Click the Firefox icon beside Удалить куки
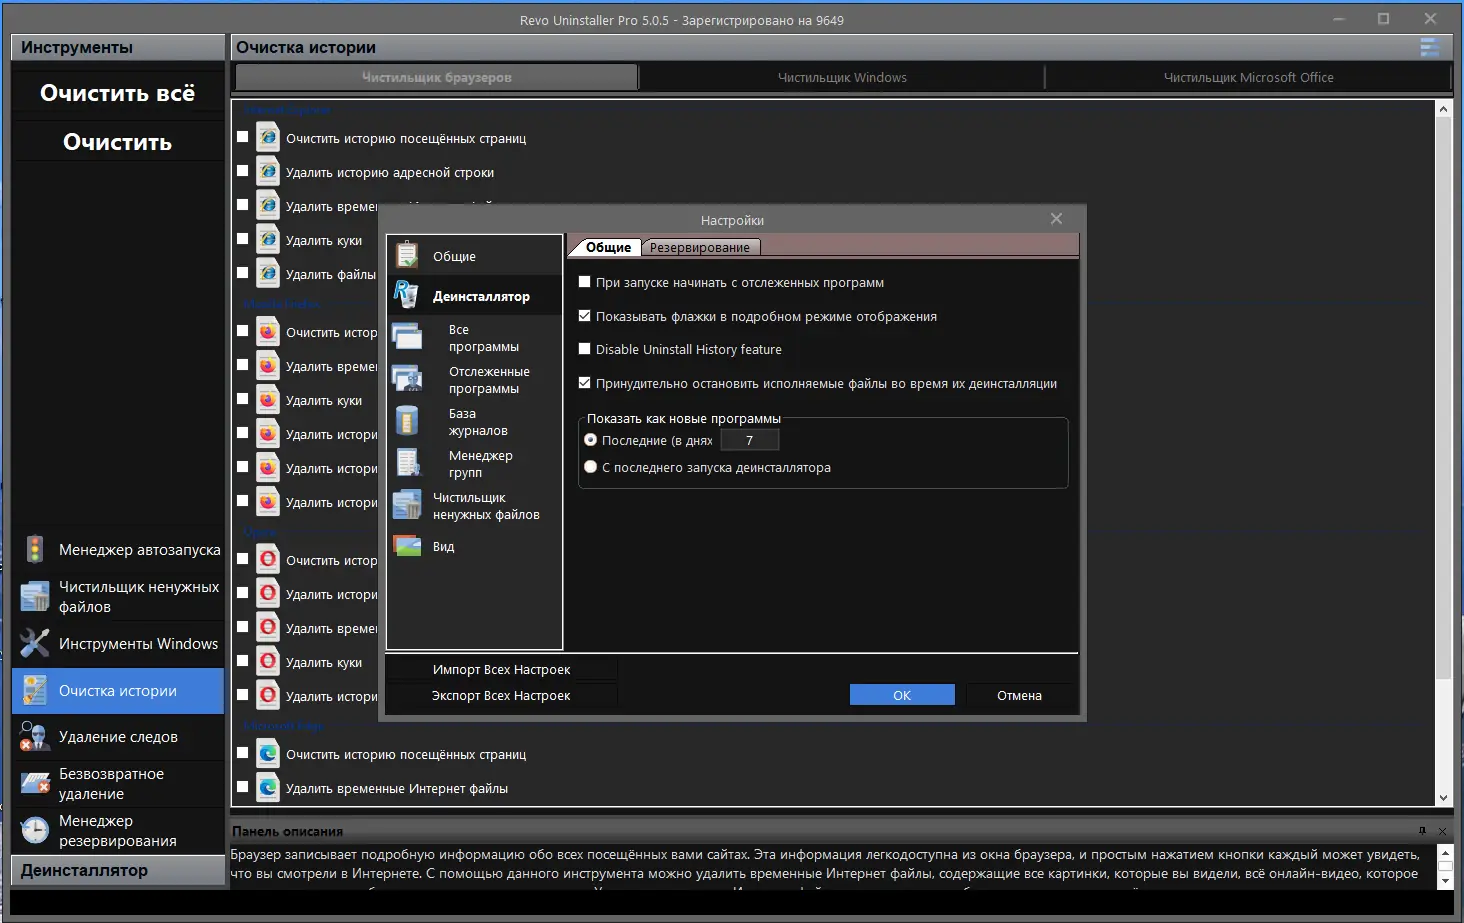This screenshot has width=1464, height=923. point(268,400)
